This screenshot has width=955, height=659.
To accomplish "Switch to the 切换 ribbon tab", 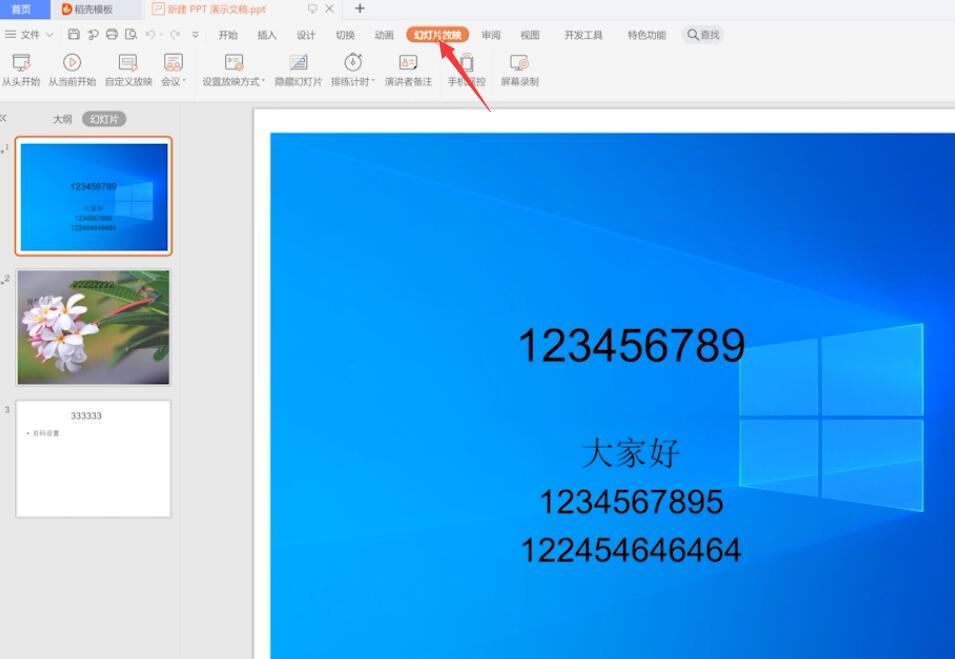I will (x=345, y=35).
